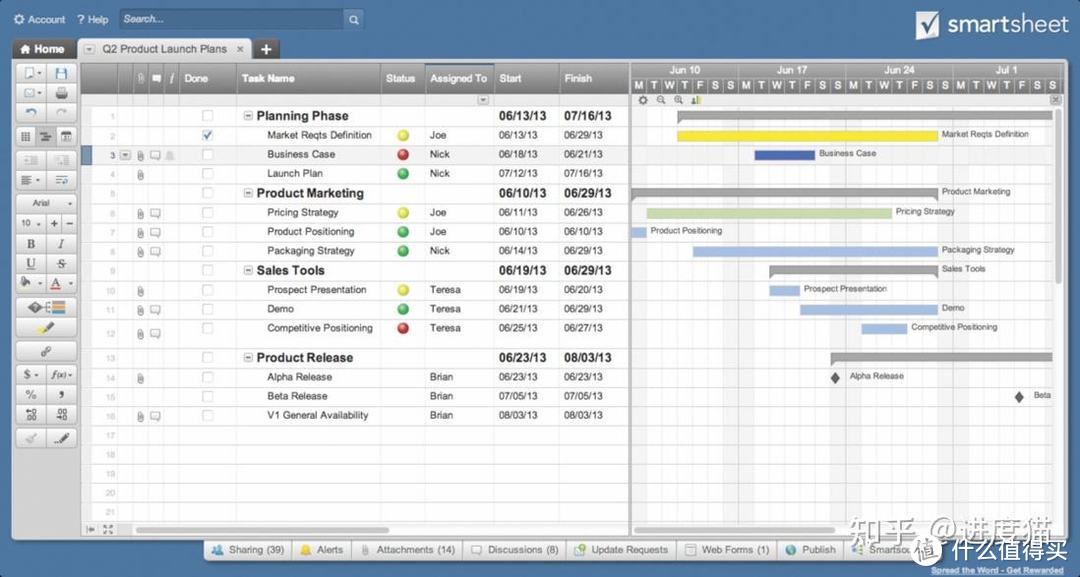Click the Undo arrow icon

coord(30,112)
